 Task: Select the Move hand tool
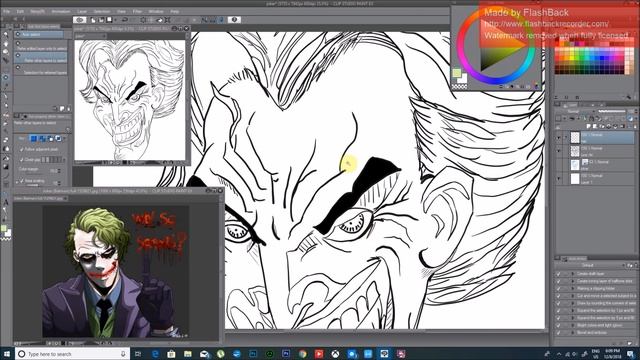[6, 43]
